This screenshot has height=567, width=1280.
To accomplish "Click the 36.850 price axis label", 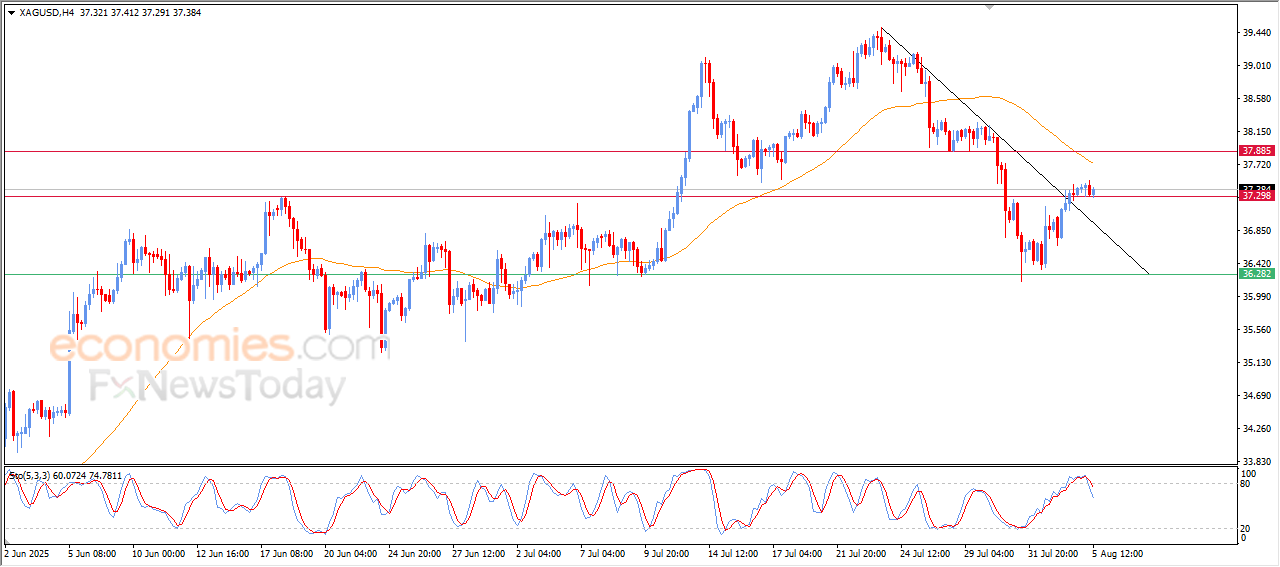I will click(x=1255, y=230).
